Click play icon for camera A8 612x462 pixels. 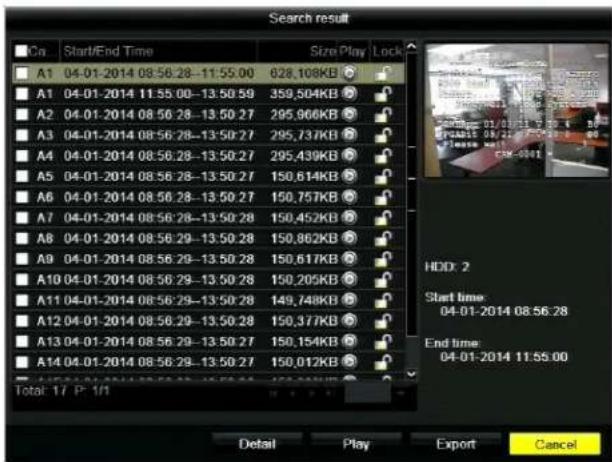click(349, 238)
